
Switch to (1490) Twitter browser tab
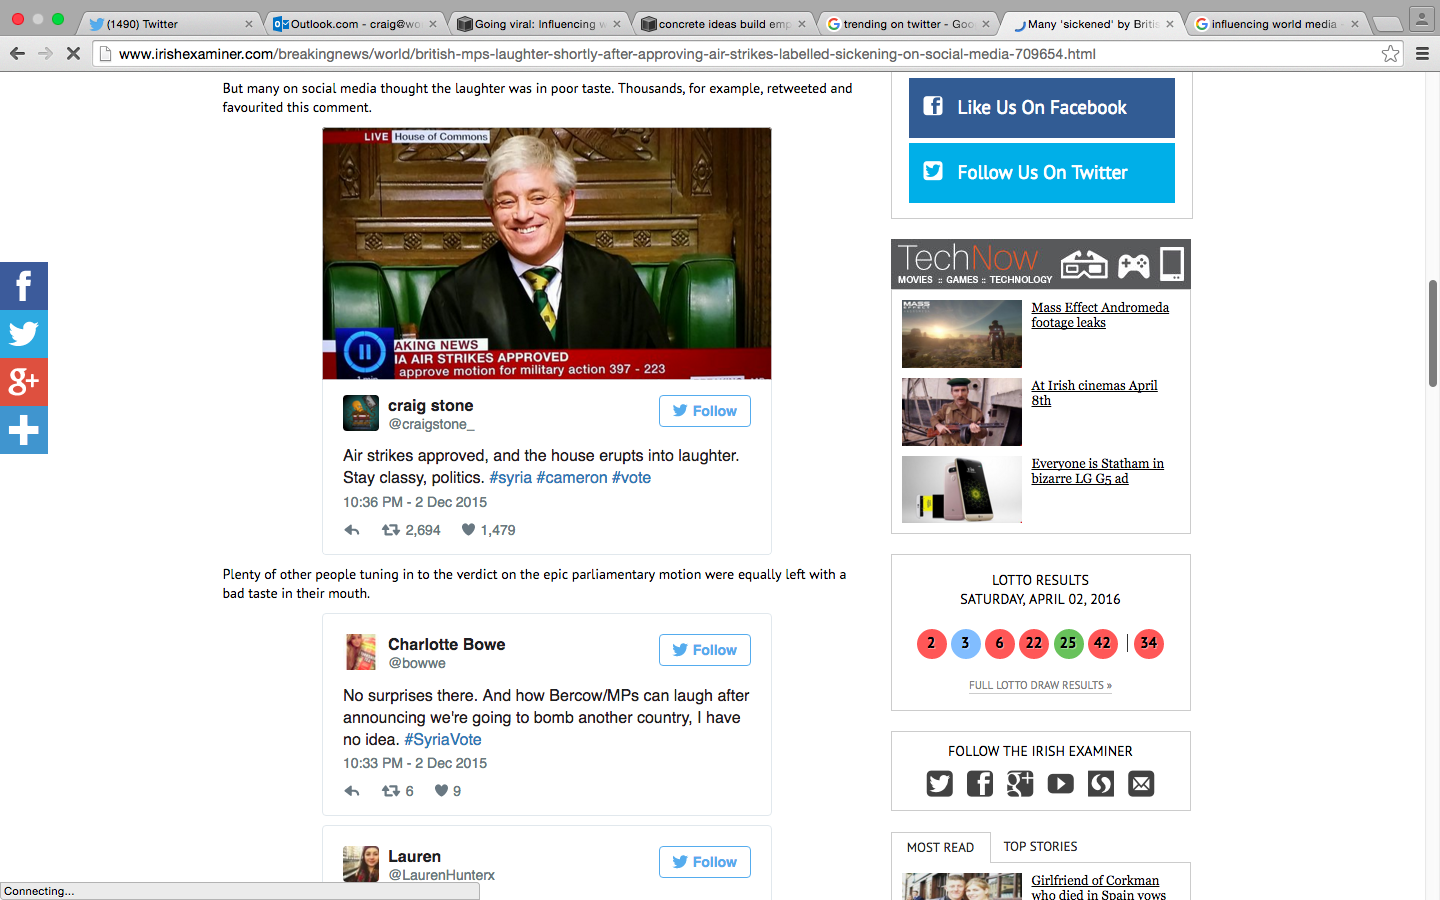pos(168,24)
